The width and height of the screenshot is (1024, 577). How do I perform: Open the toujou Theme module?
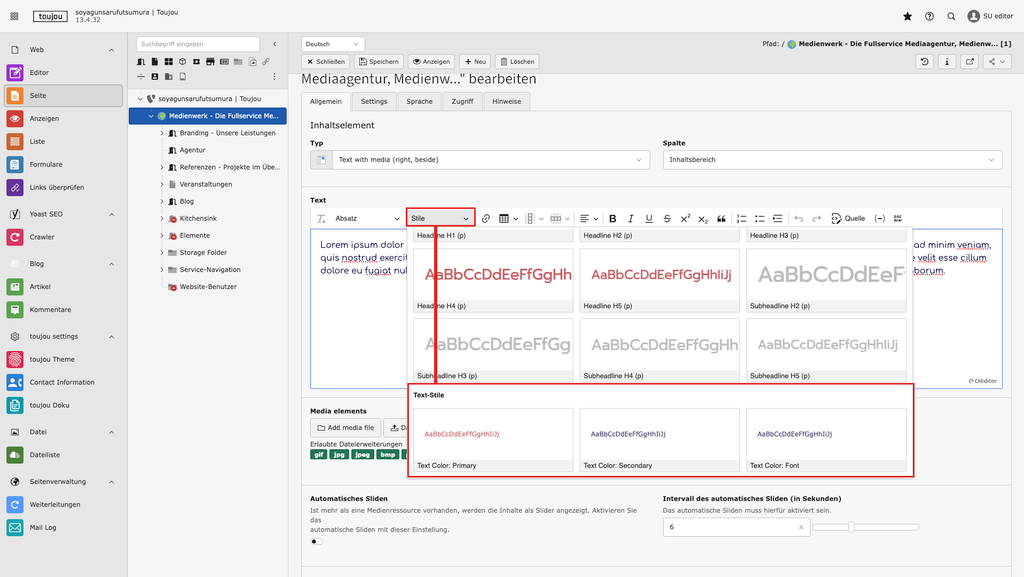[x=63, y=359]
